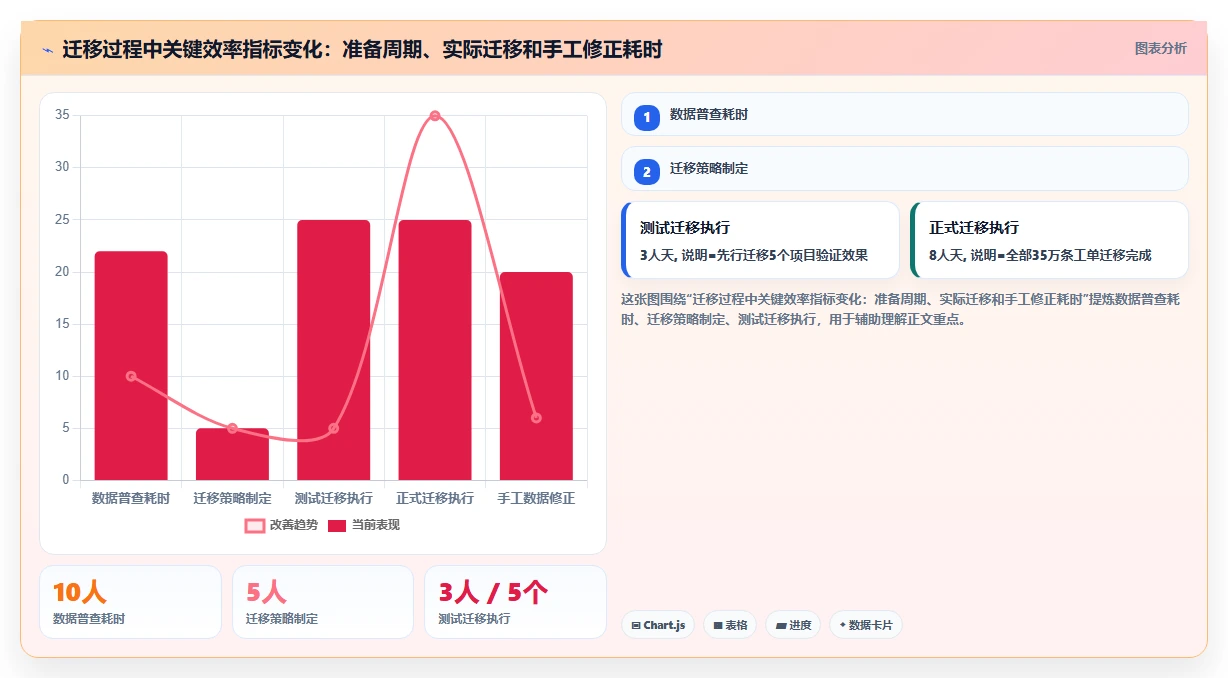Click the 数据卡片 tag
The image size is (1228, 678).
click(865, 625)
